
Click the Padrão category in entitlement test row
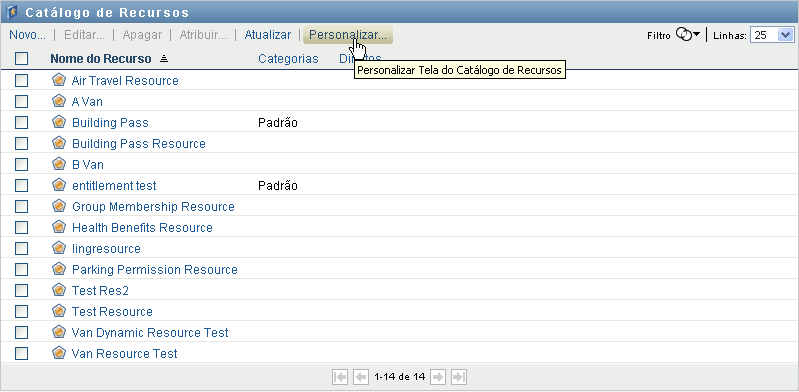pyautogui.click(x=278, y=186)
